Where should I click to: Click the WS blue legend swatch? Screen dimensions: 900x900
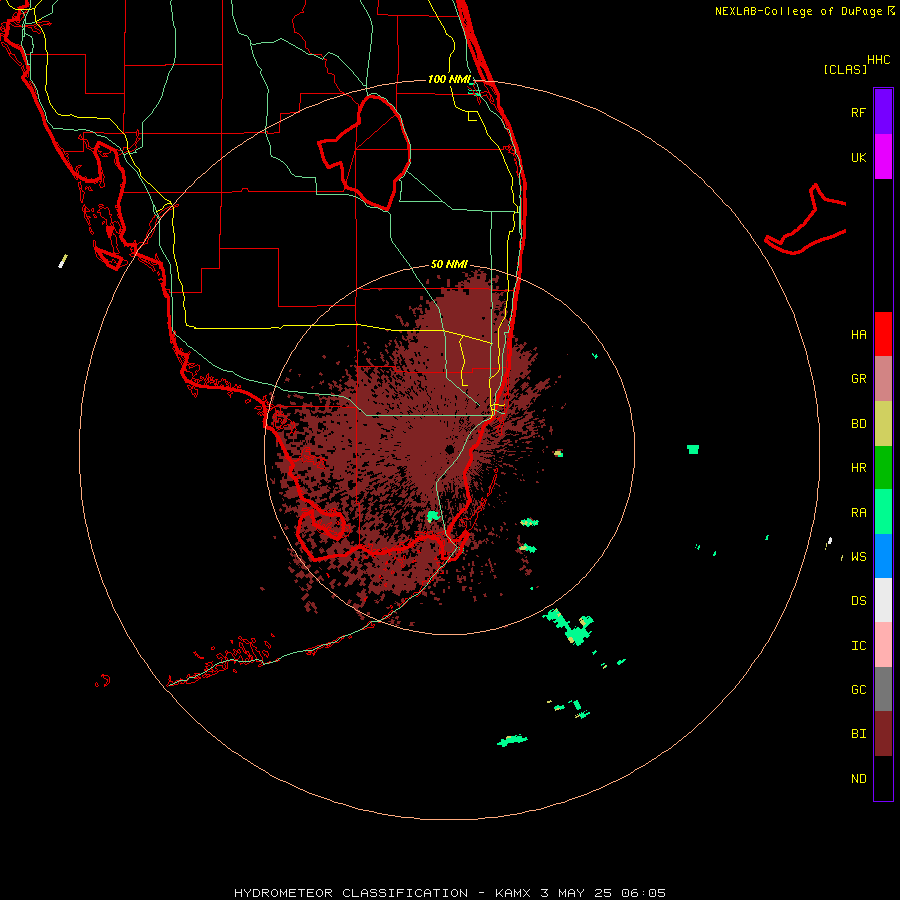pos(883,556)
